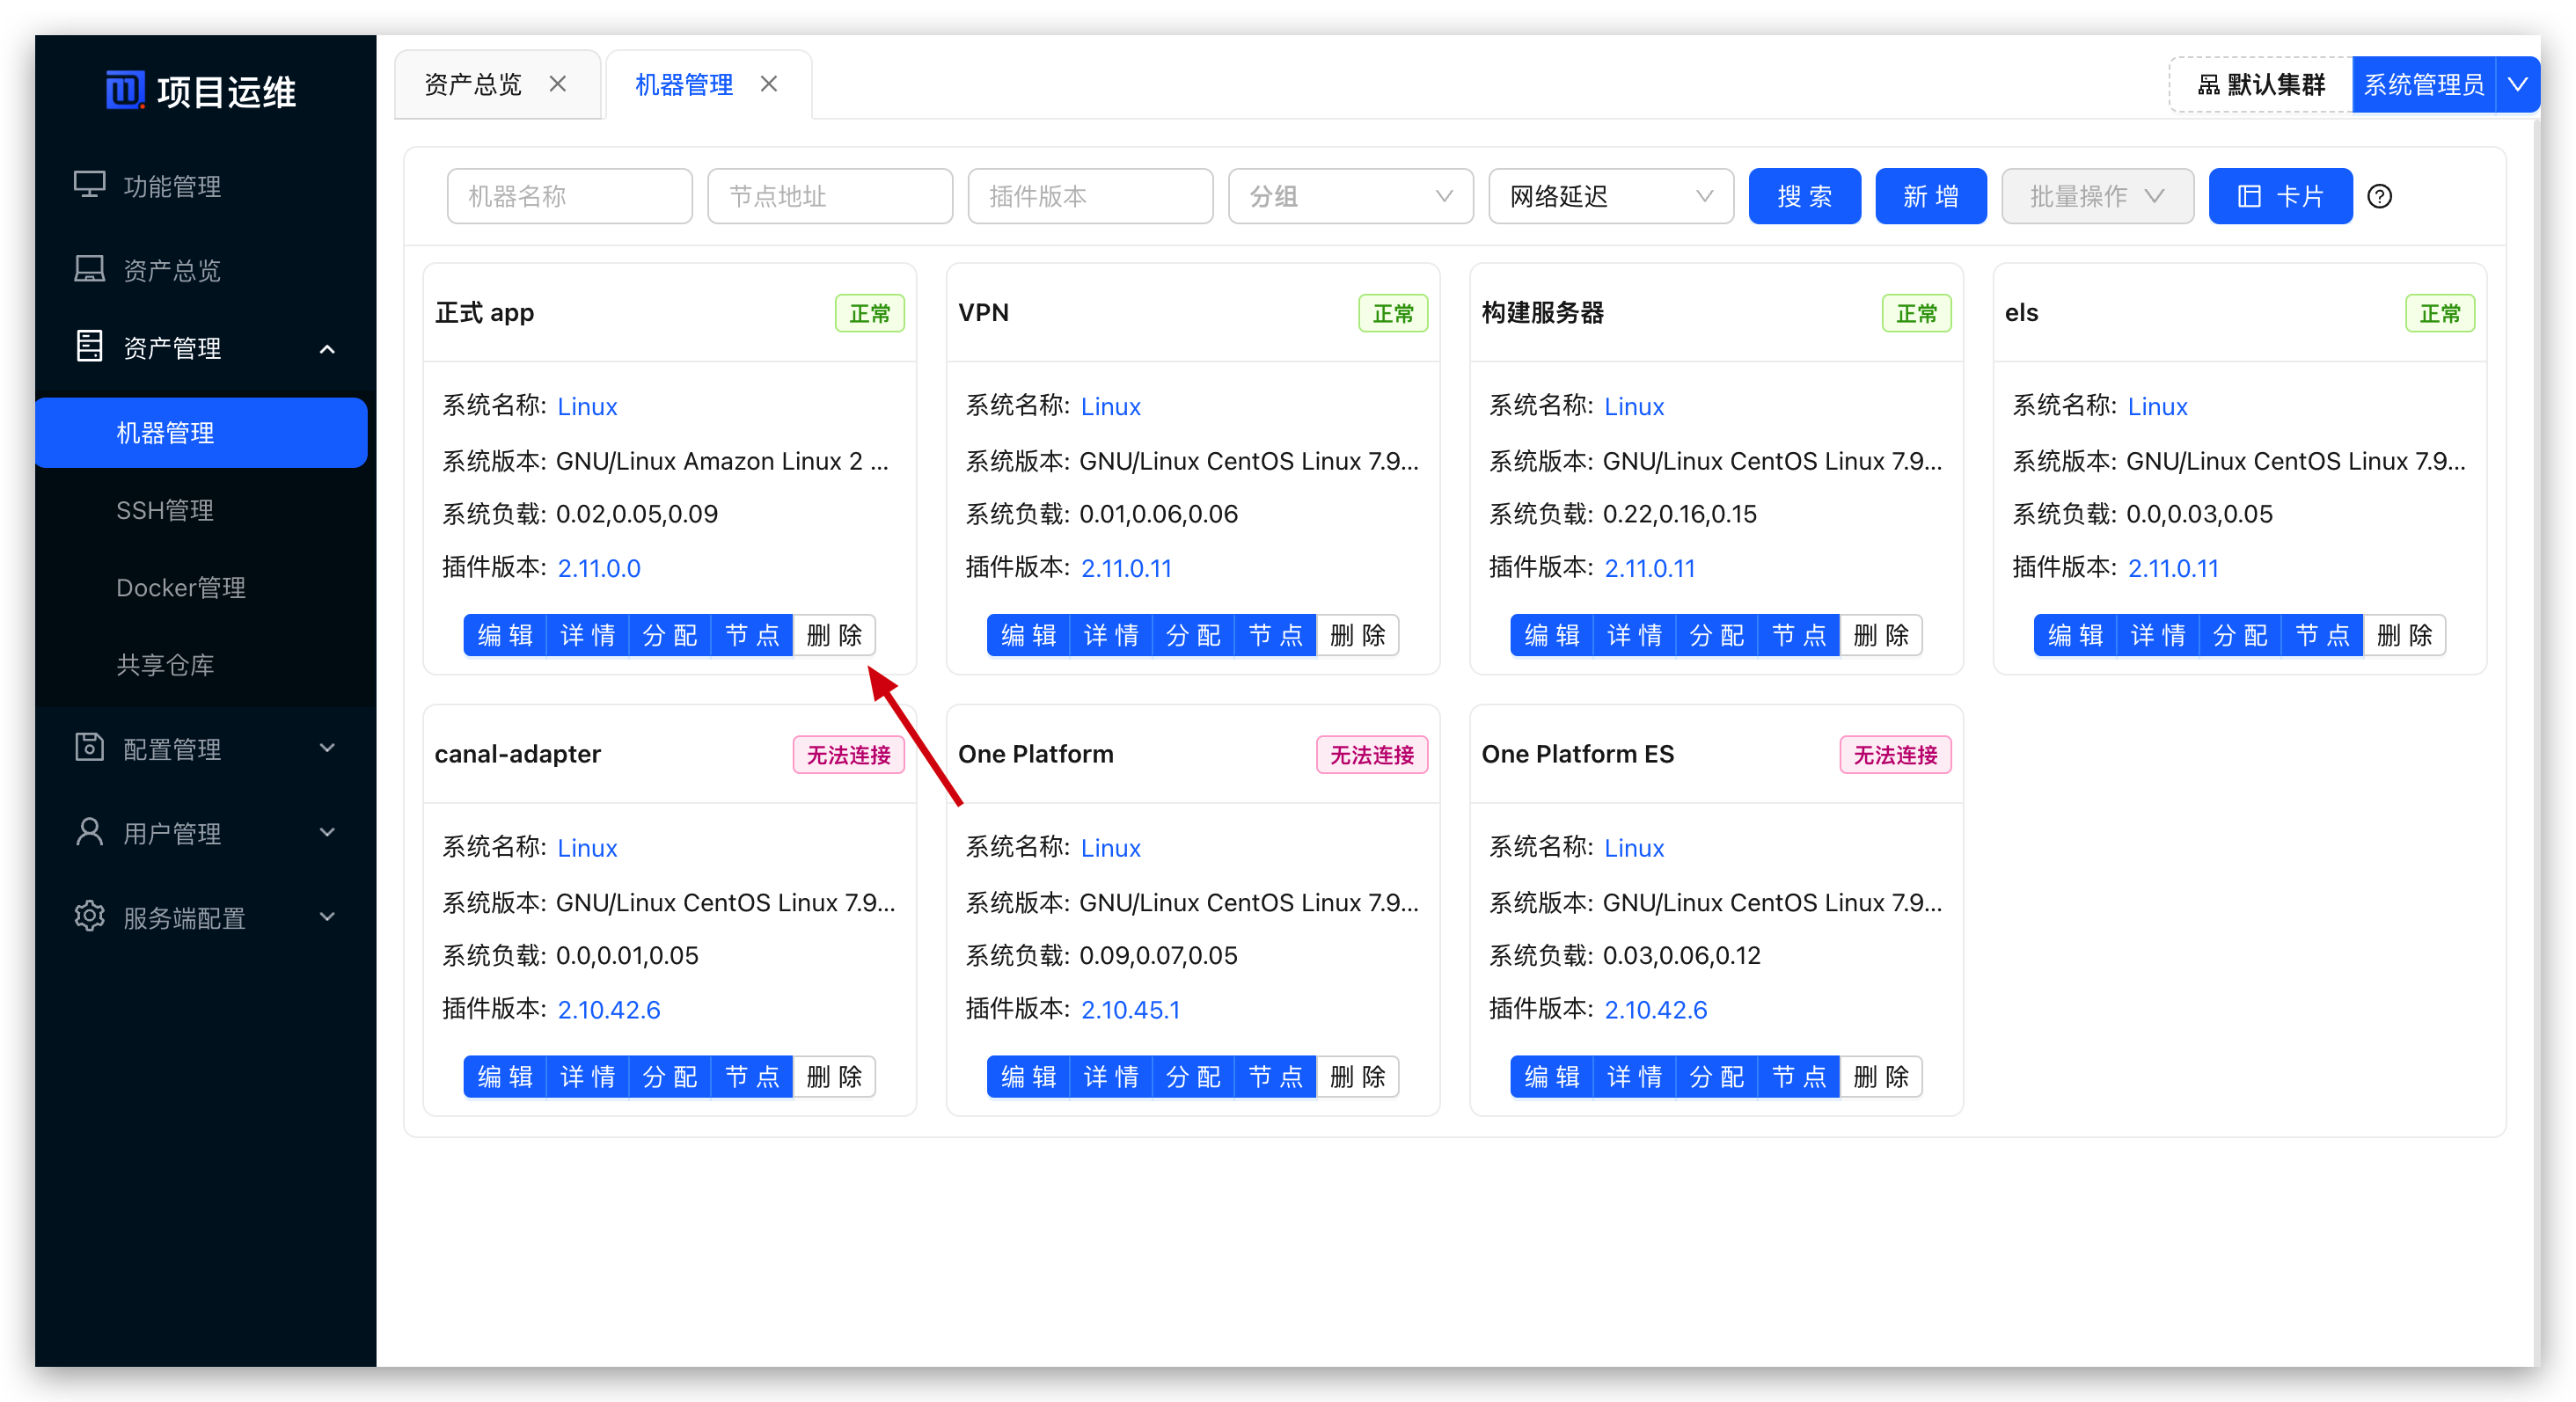Close the 机器管理 tab

(769, 84)
